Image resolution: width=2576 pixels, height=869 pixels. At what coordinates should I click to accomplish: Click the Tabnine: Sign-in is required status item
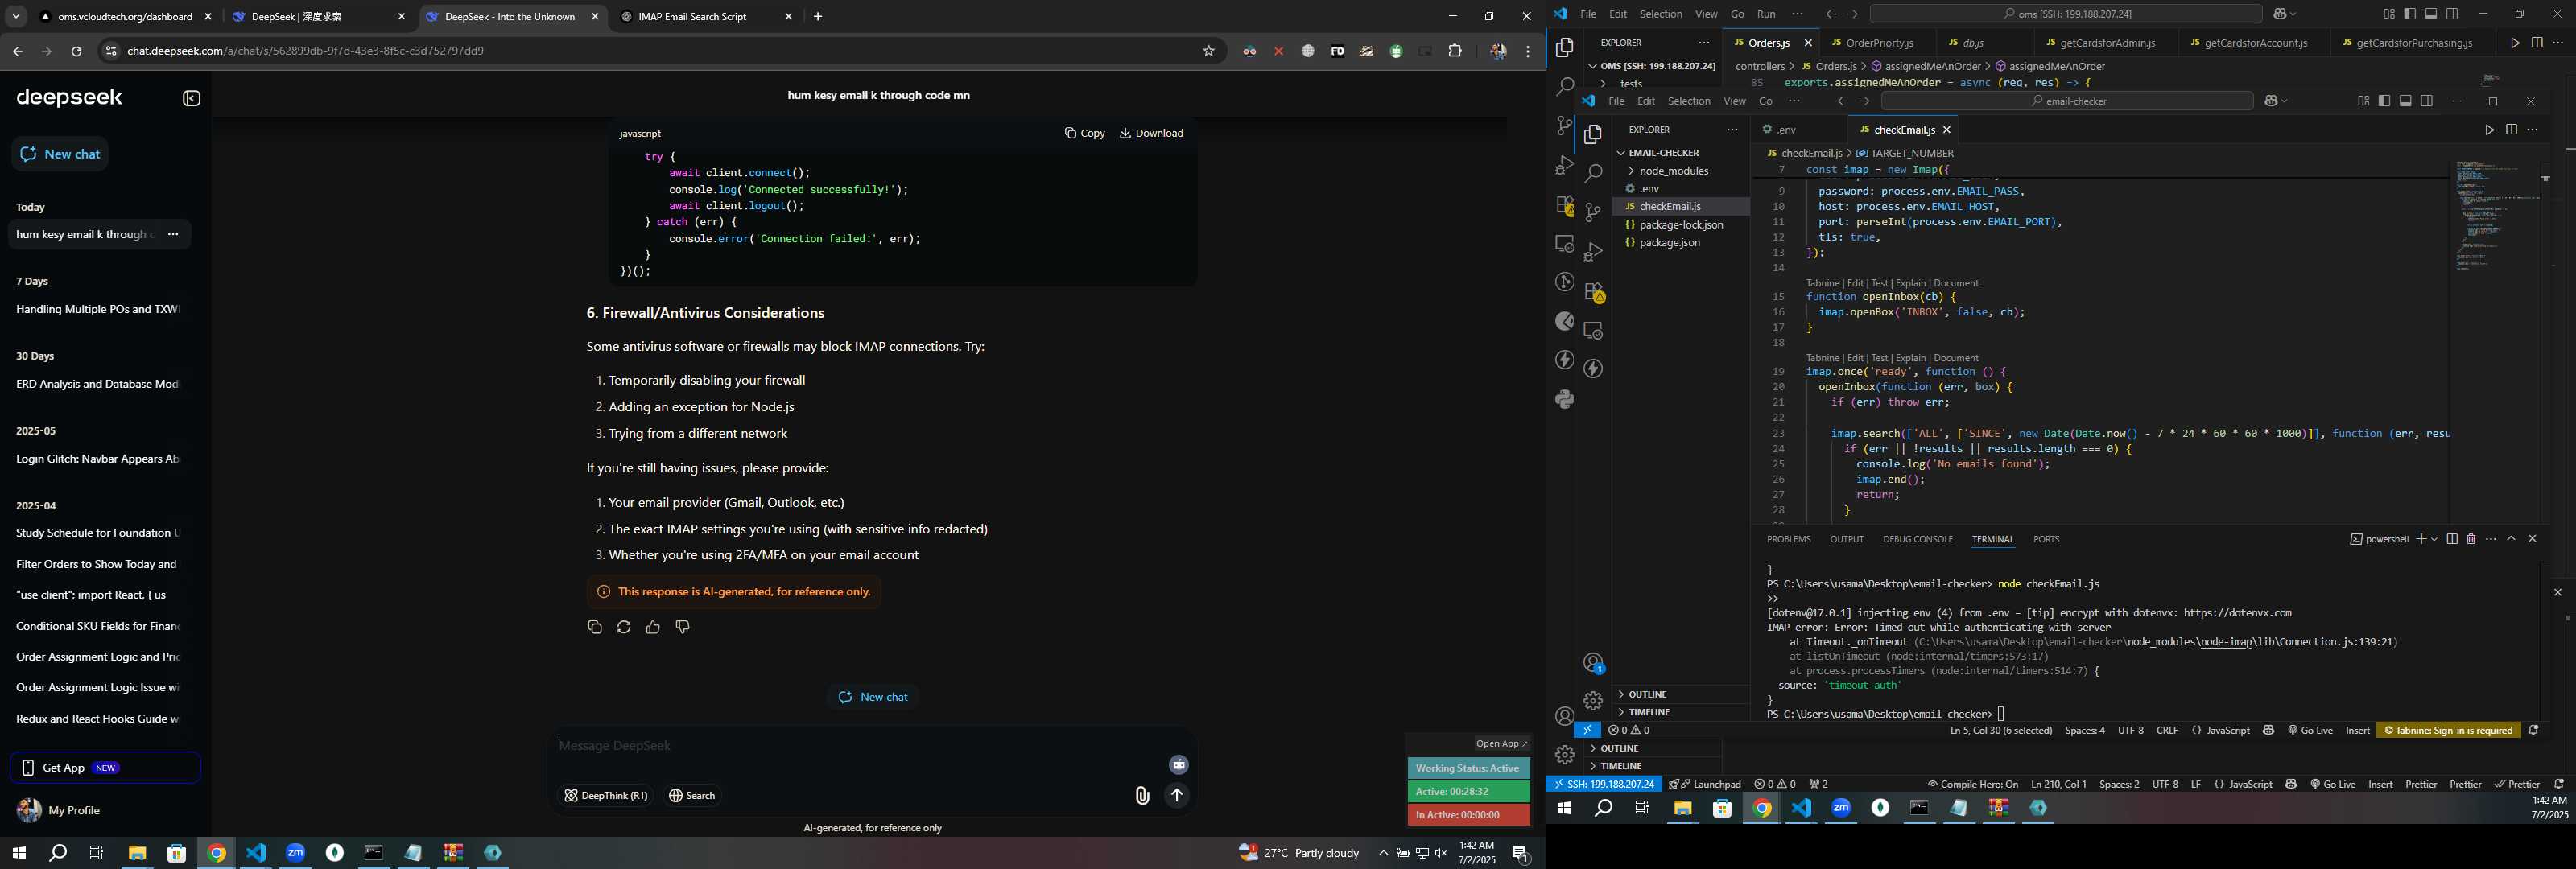click(2447, 730)
